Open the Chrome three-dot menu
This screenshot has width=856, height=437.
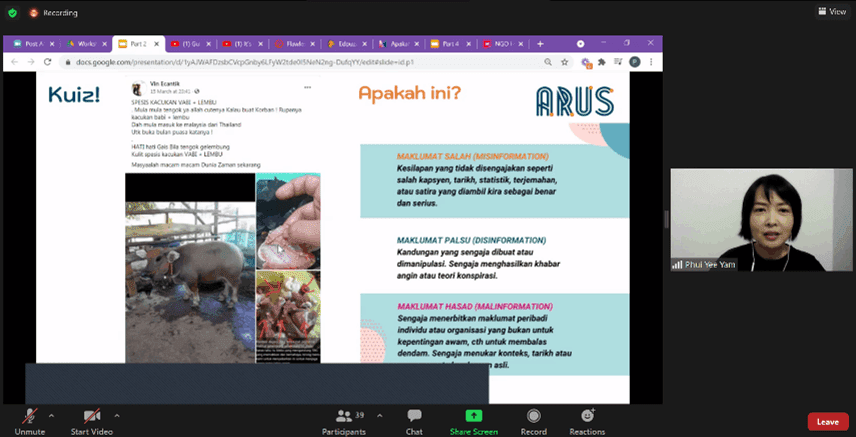point(651,62)
